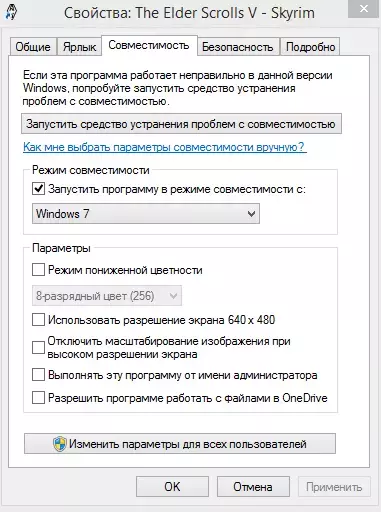Close the properties dialog window
Viewport: 381px width, 512px height.
pos(364,9)
